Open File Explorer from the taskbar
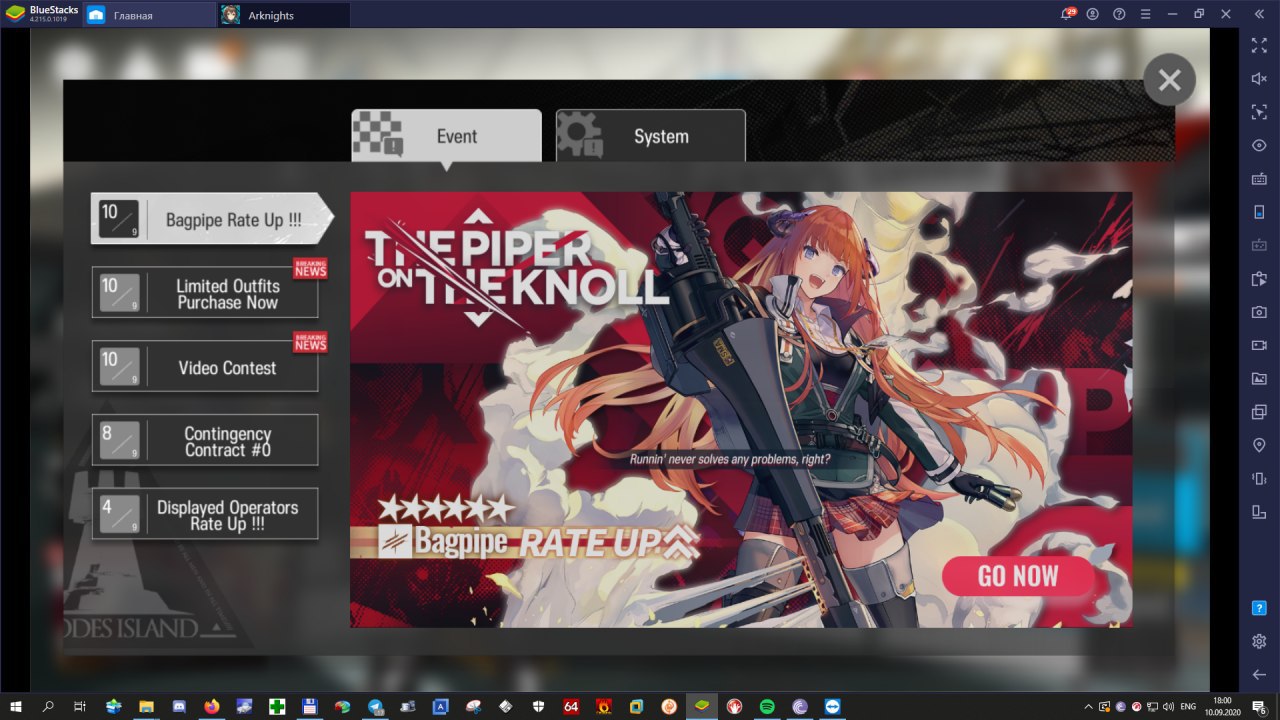This screenshot has height=720, width=1280. [x=146, y=706]
